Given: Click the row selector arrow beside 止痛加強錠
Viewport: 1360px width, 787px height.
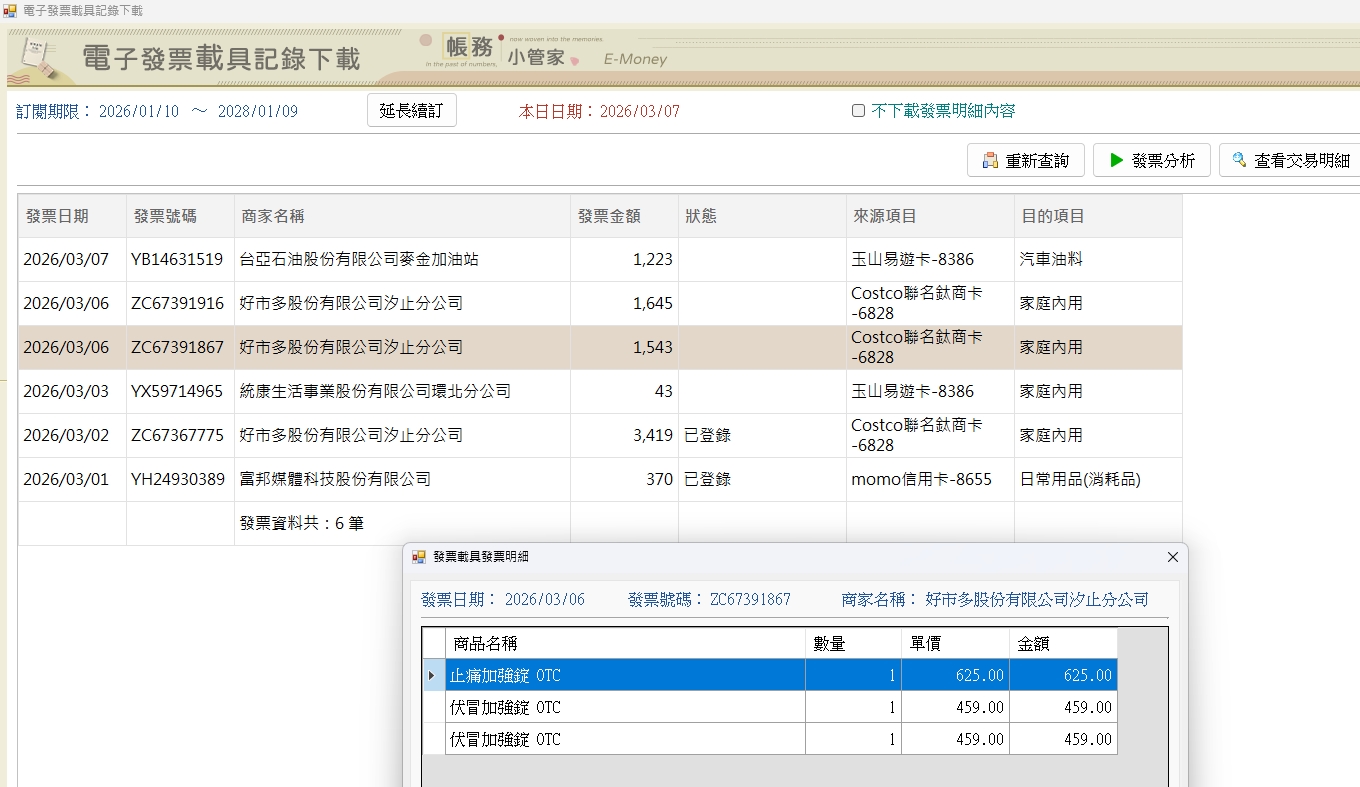Looking at the screenshot, I should (x=433, y=675).
